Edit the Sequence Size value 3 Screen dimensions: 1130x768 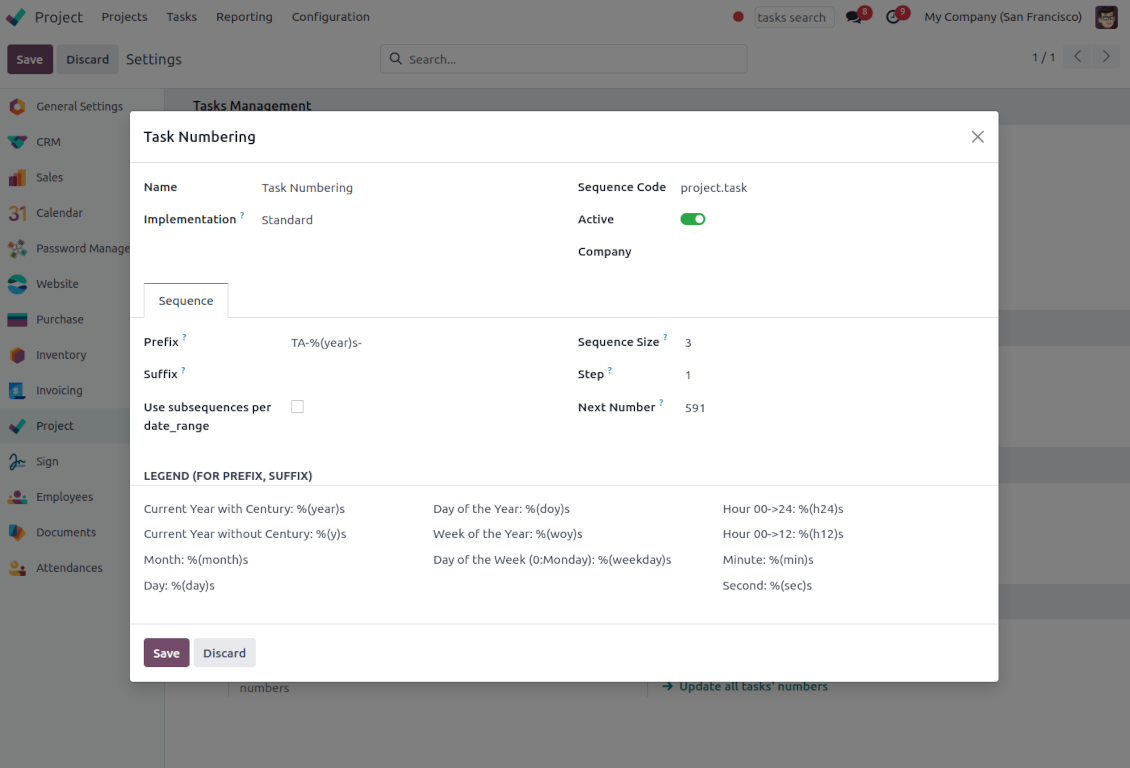click(x=834, y=342)
